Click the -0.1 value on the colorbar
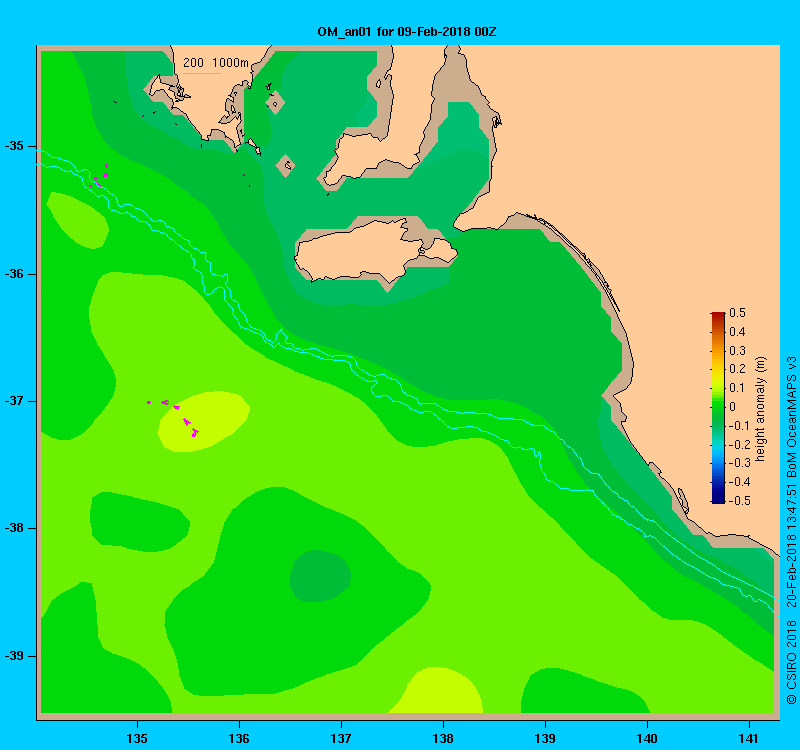The image size is (800, 750). 739,426
